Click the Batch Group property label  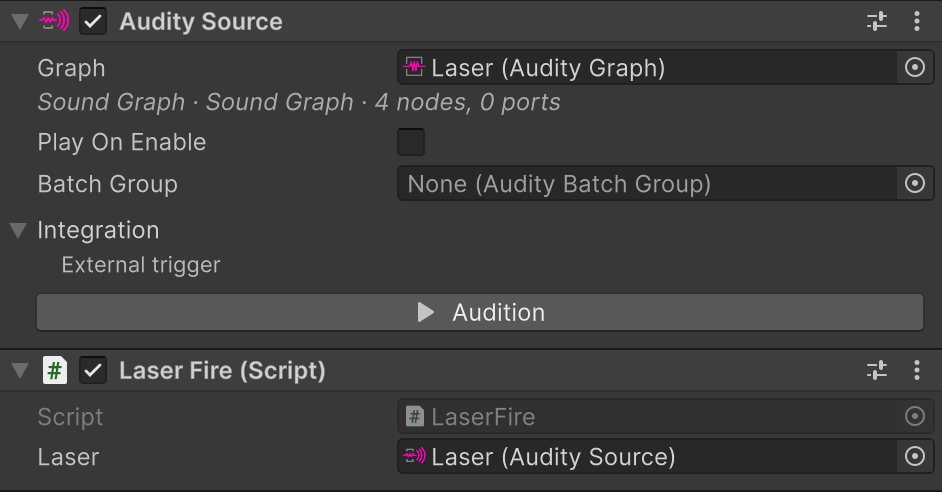point(108,184)
